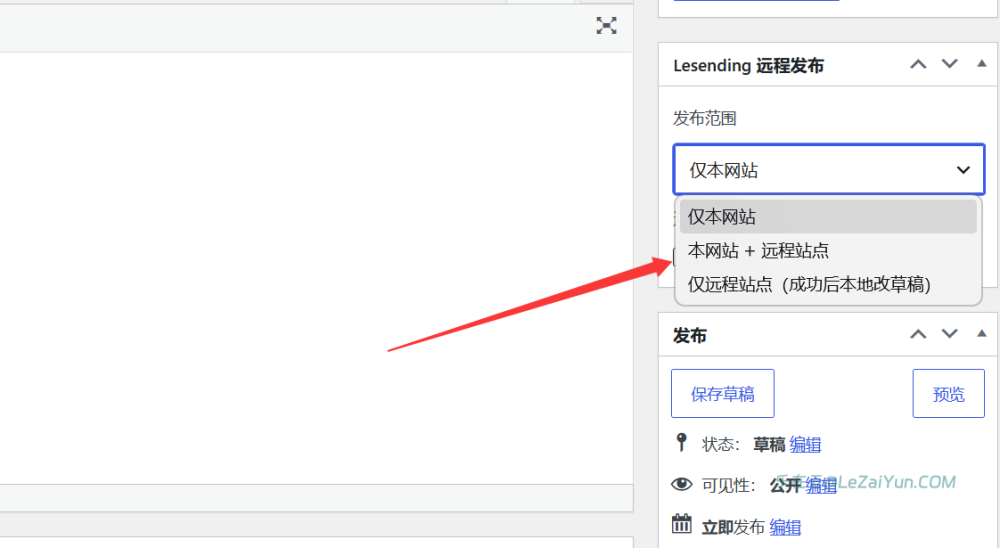
Task: Collapse the 发布 panel
Action: click(982, 334)
